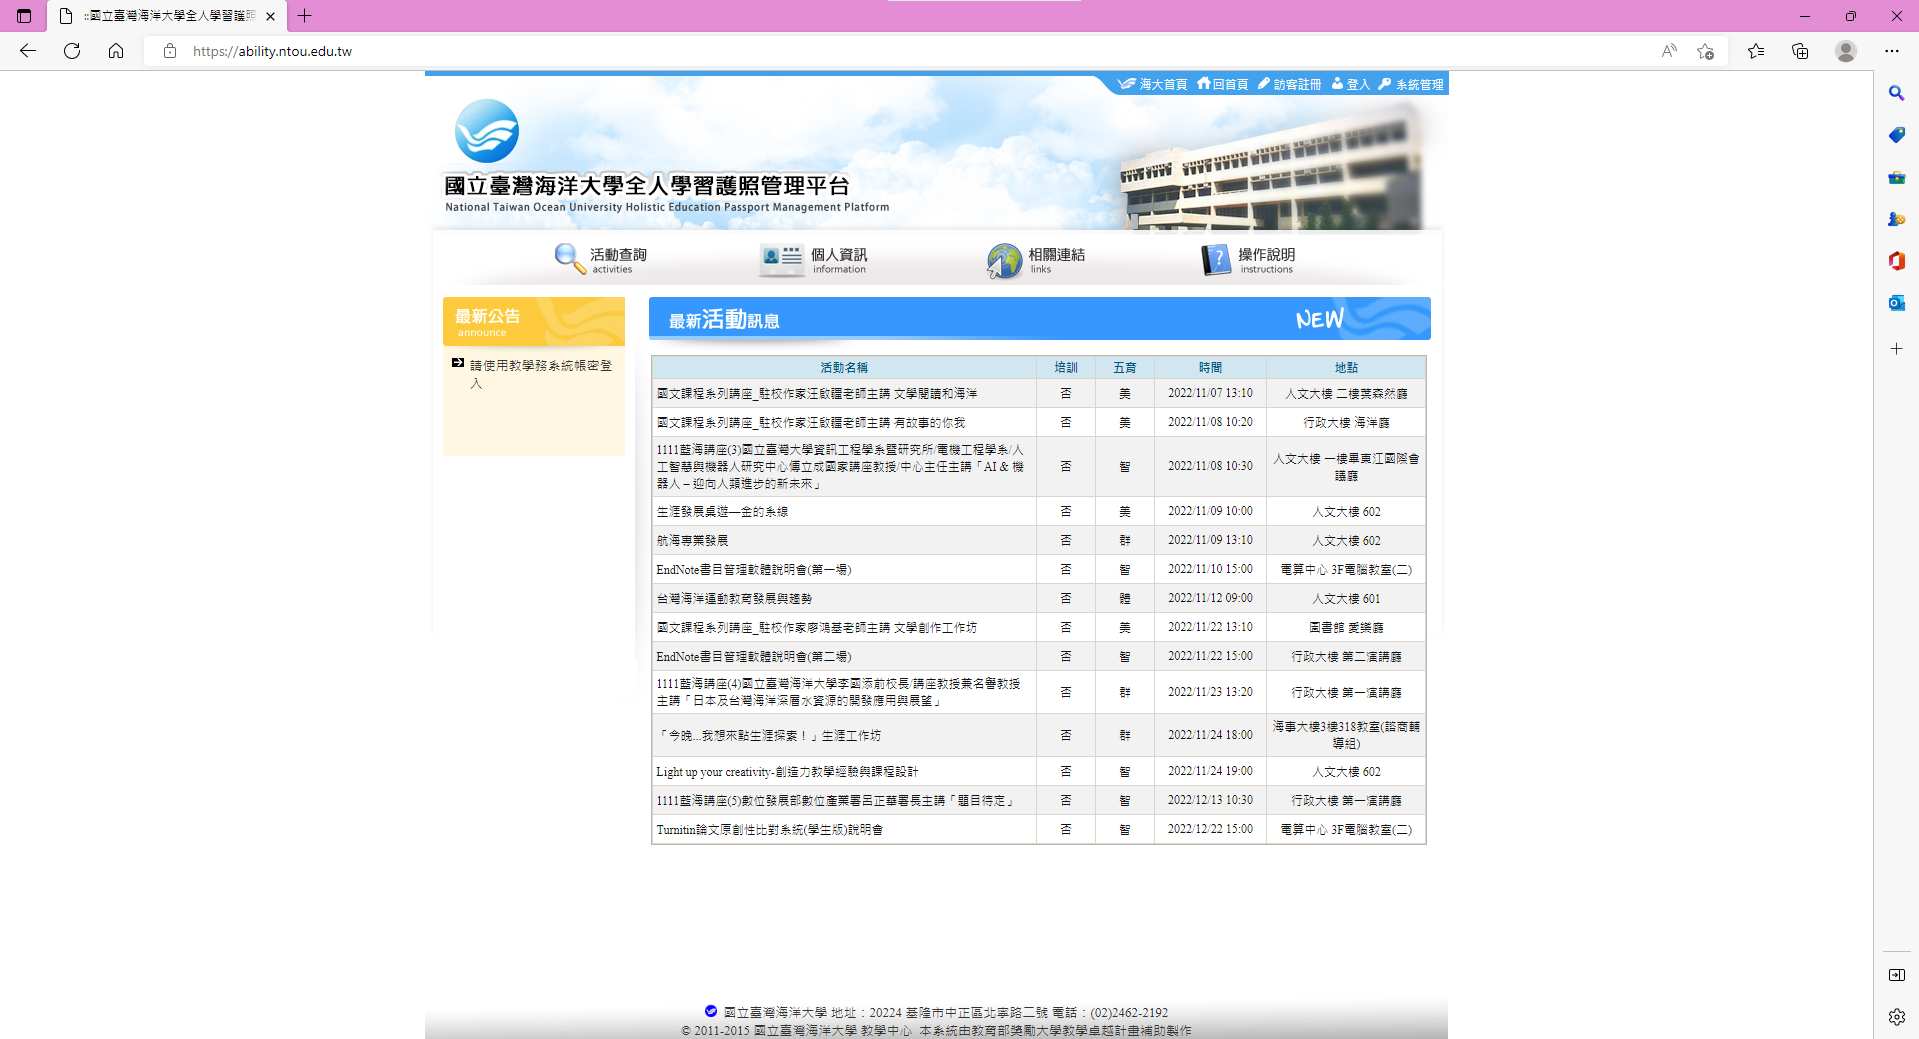This screenshot has height=1039, width=1919.
Task: Open activity 航海專業發展
Action: (x=692, y=540)
